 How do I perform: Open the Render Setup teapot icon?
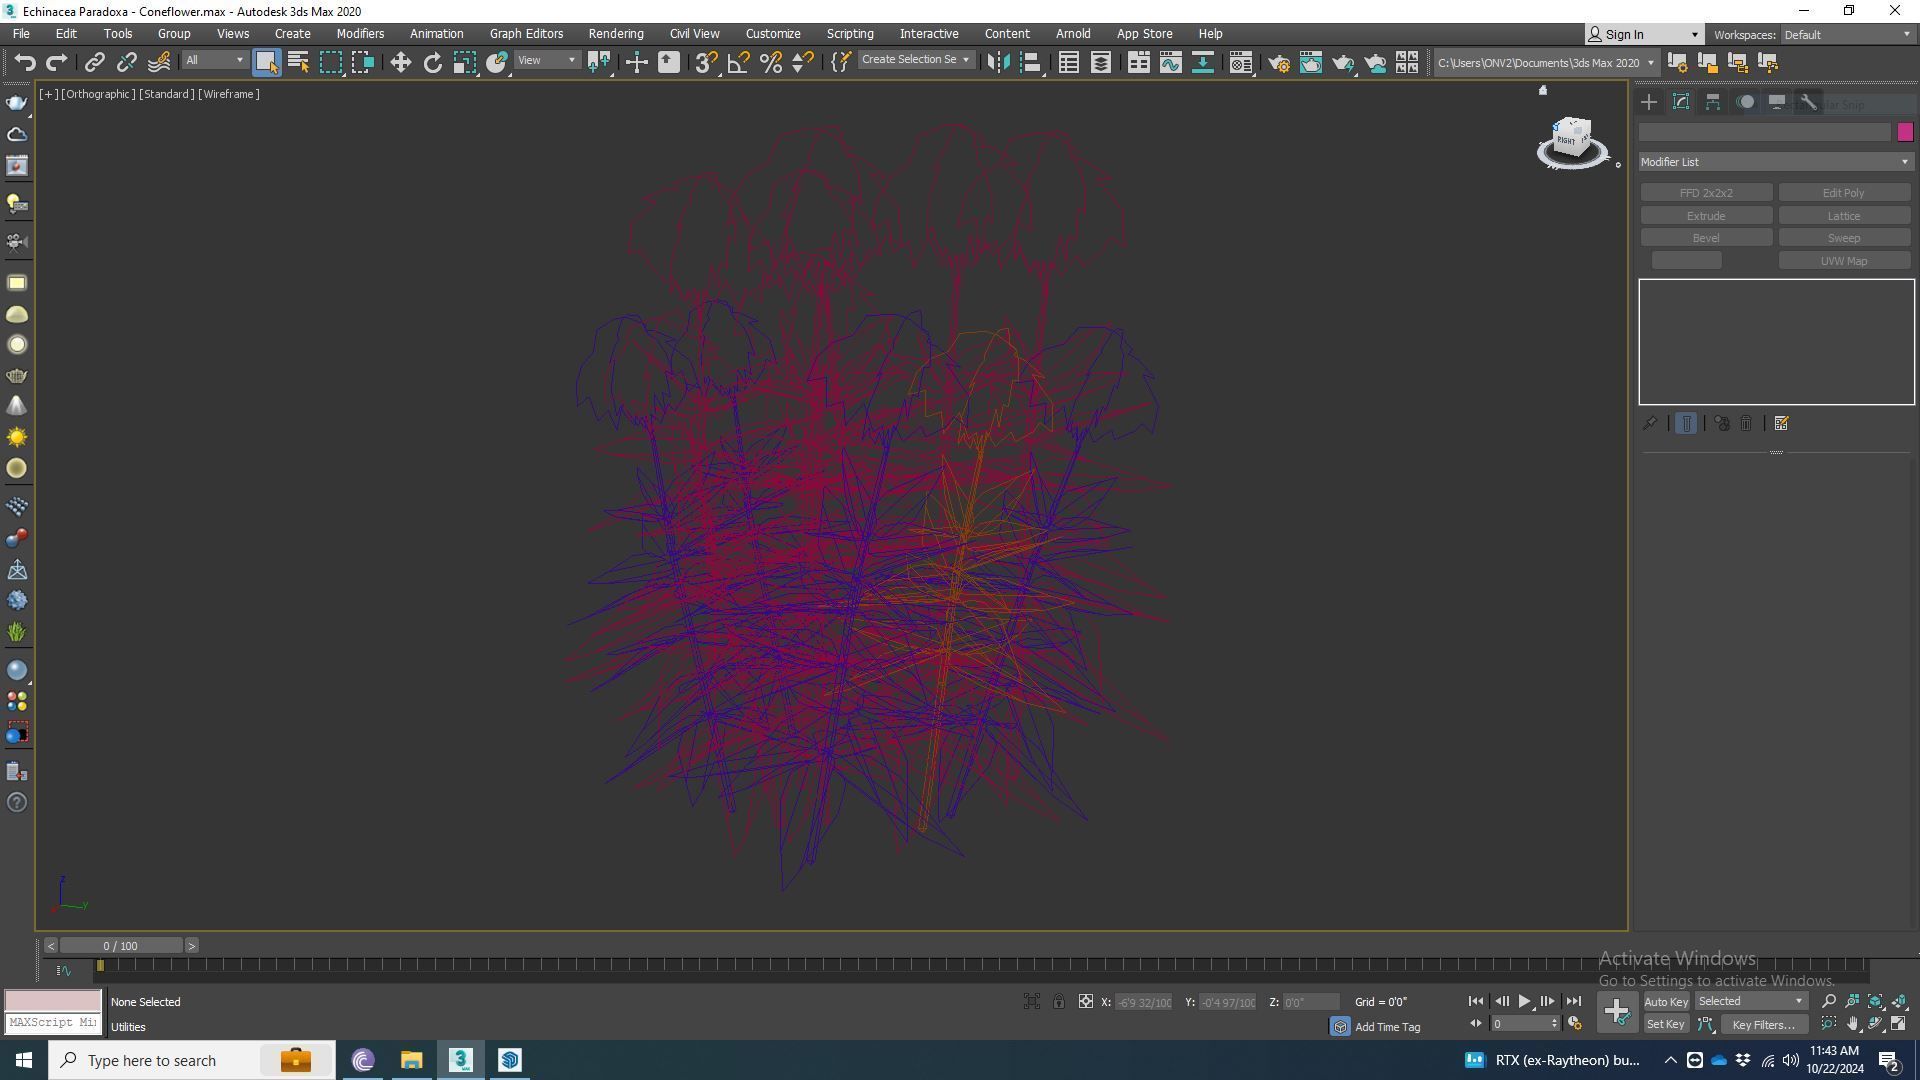click(1278, 62)
